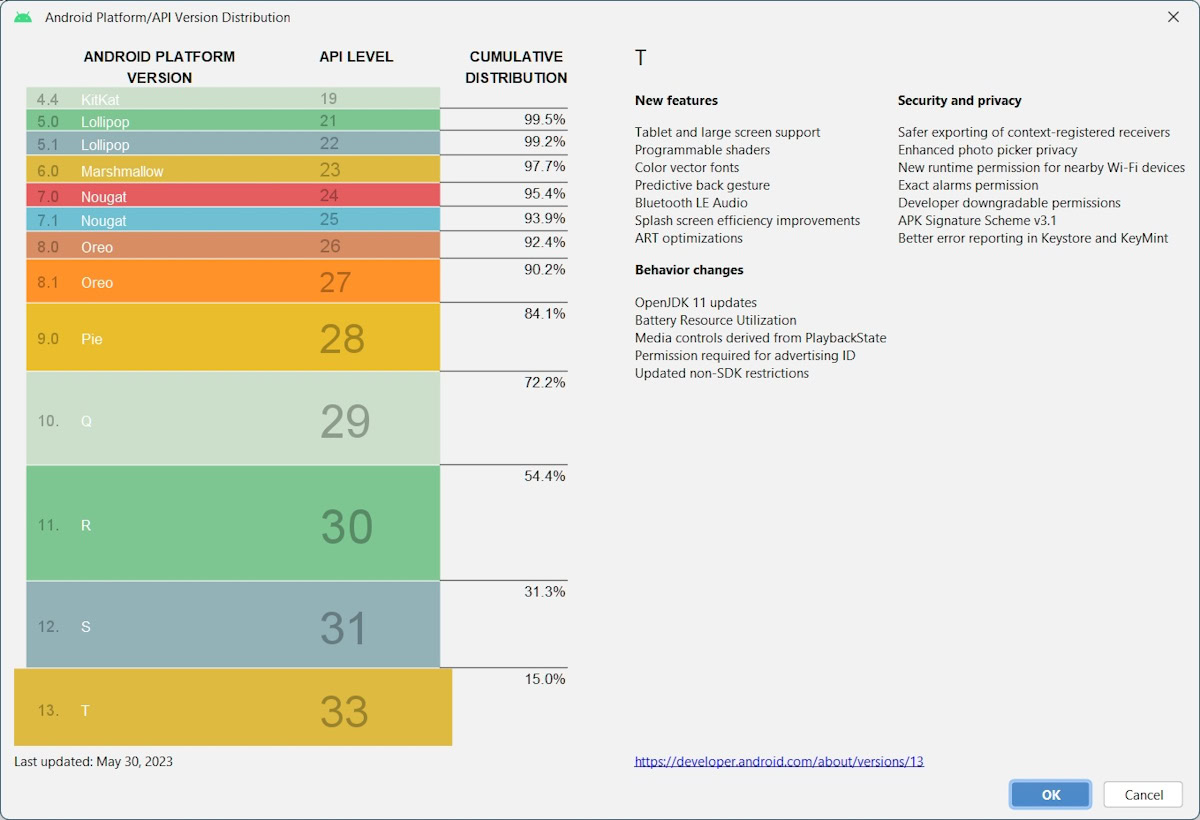Confirm the dialog with OK
The height and width of the screenshot is (820, 1200).
tap(1050, 794)
